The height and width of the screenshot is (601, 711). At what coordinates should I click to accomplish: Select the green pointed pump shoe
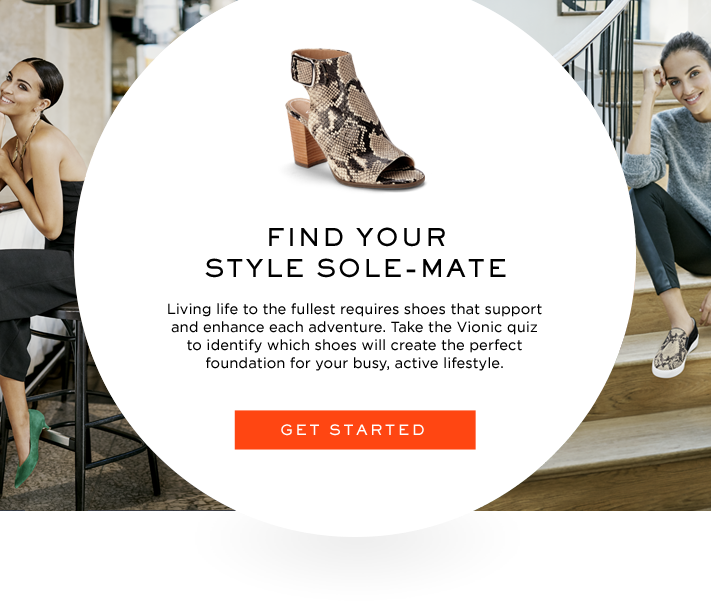31,447
